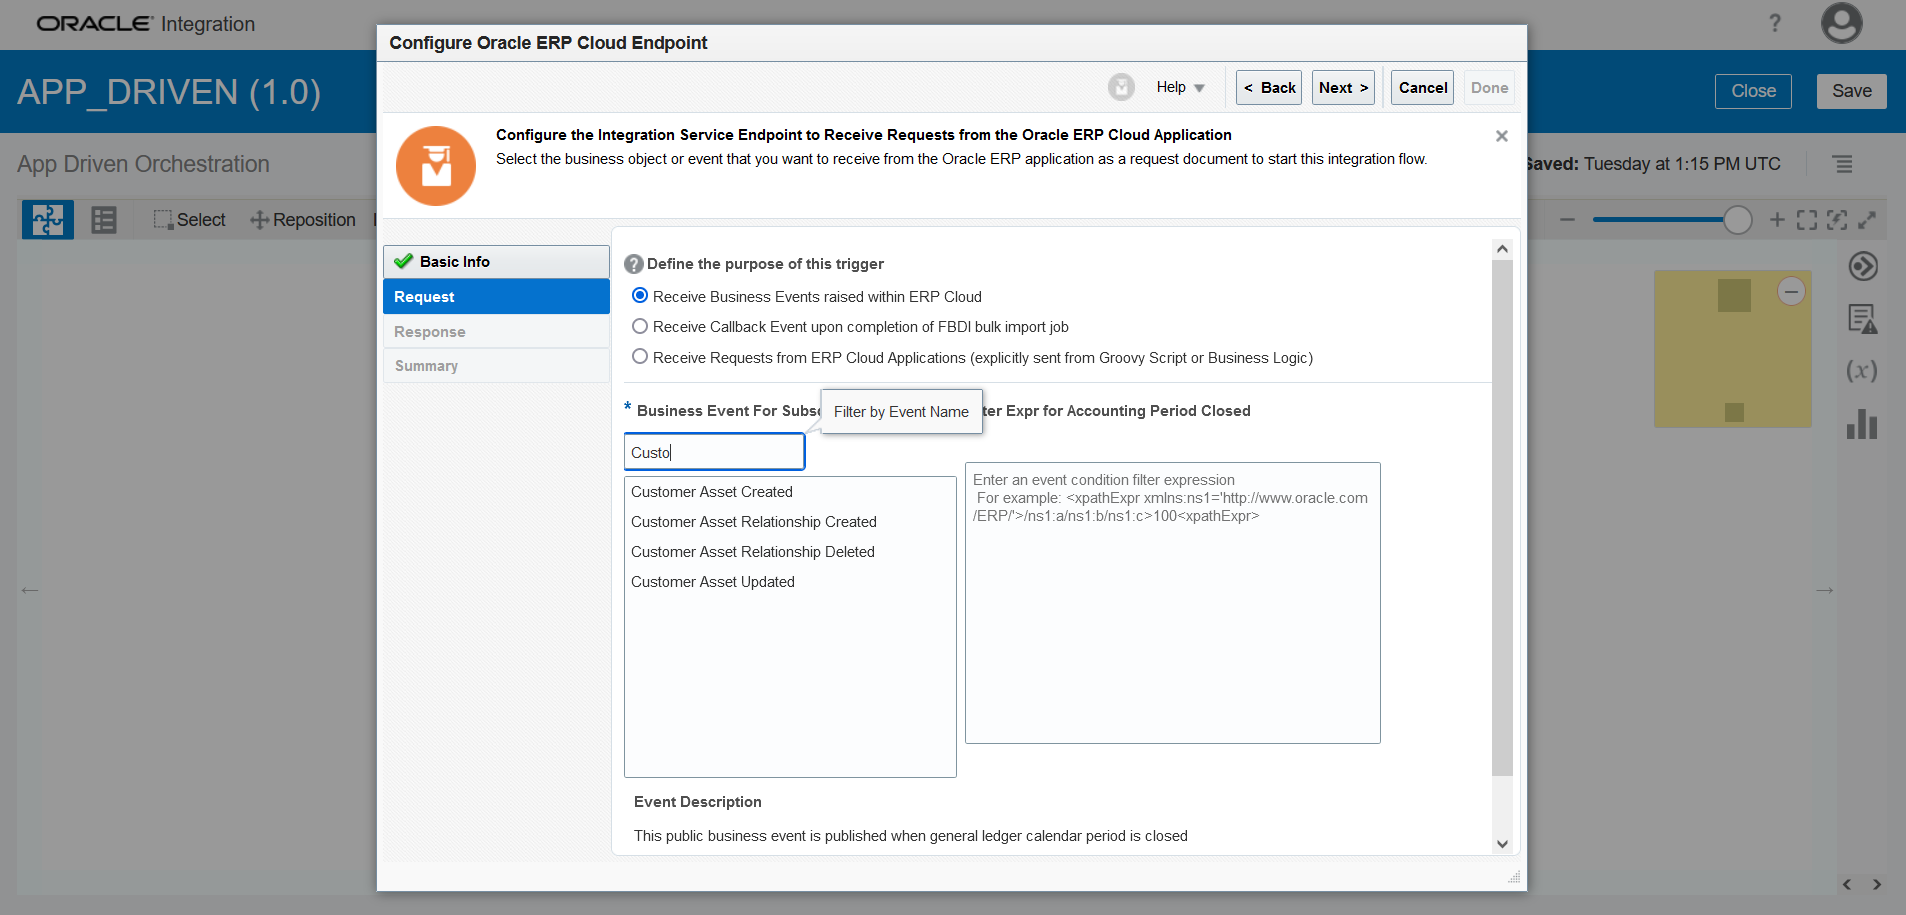Enable Receive Requests from ERP Cloud Applications
The height and width of the screenshot is (915, 1906).
640,357
